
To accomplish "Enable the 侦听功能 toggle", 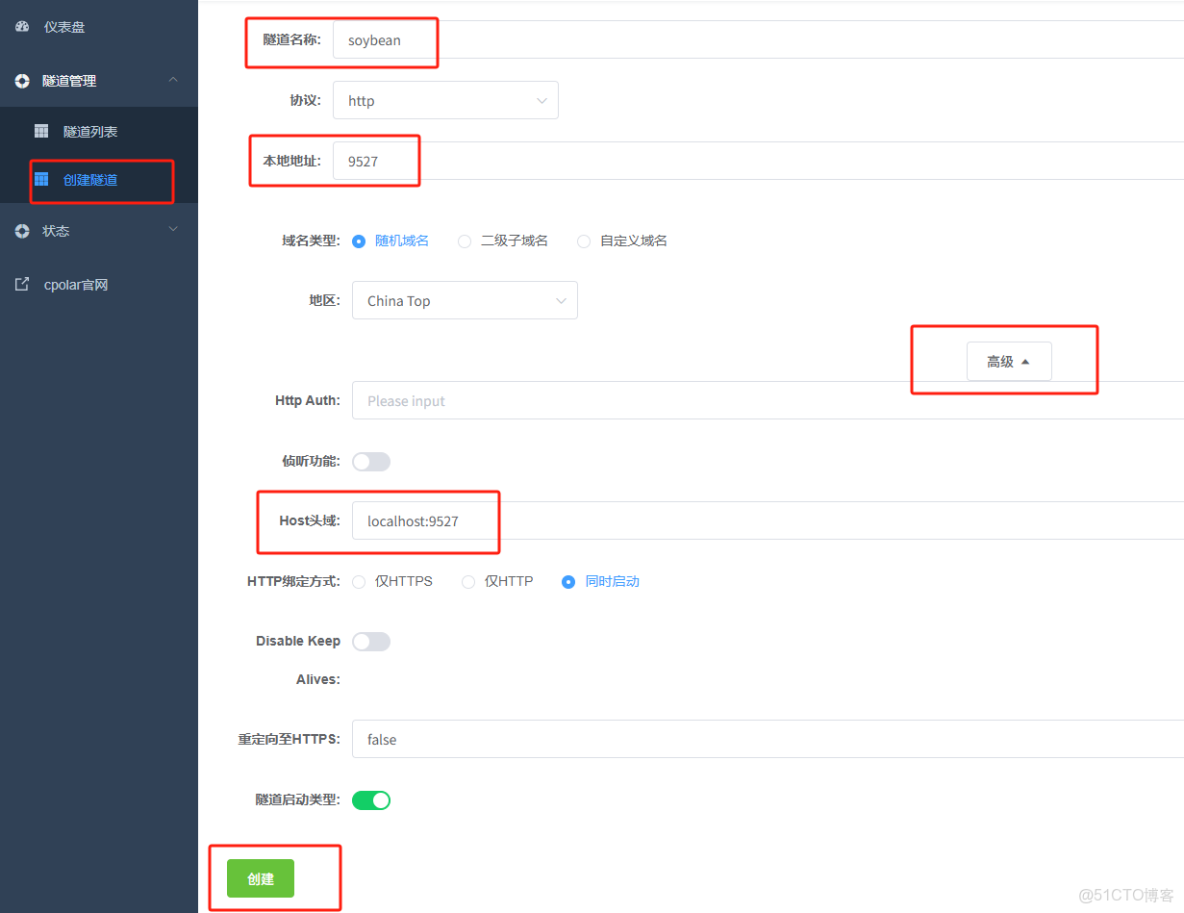I will 371,461.
